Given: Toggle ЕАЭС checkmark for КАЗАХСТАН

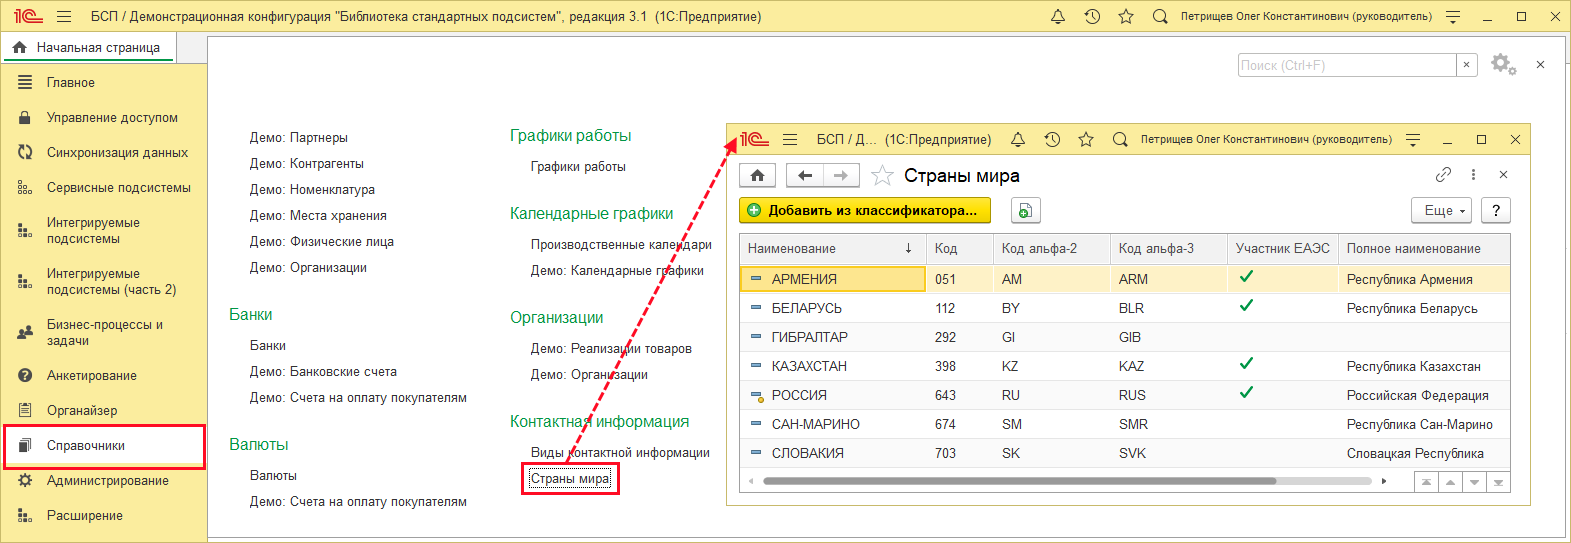Looking at the screenshot, I should pyautogui.click(x=1246, y=364).
